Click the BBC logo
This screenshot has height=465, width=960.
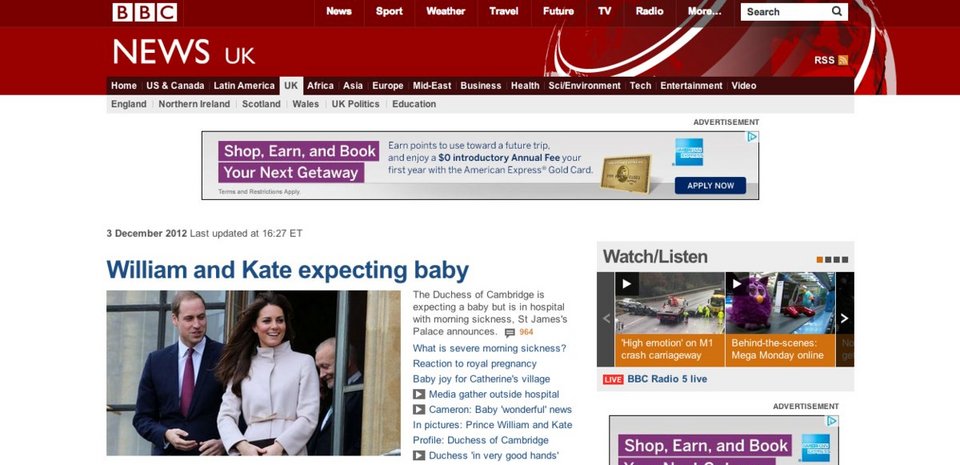pyautogui.click(x=144, y=12)
